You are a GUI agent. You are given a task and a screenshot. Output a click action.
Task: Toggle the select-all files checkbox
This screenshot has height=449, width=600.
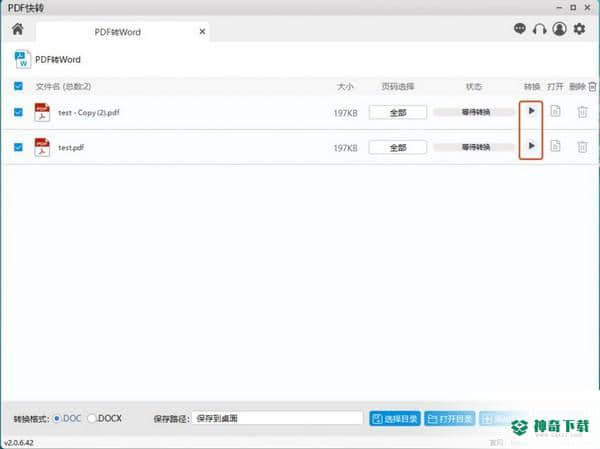[x=18, y=86]
